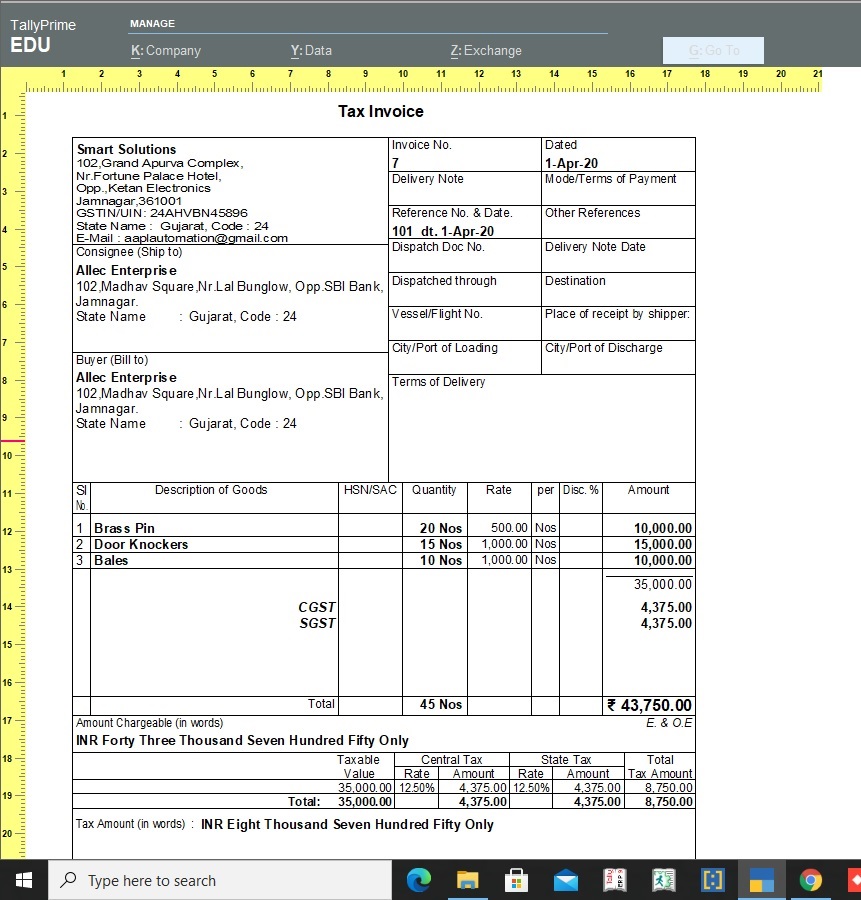Click the G: Go To button
This screenshot has width=861, height=900.
pos(713,51)
